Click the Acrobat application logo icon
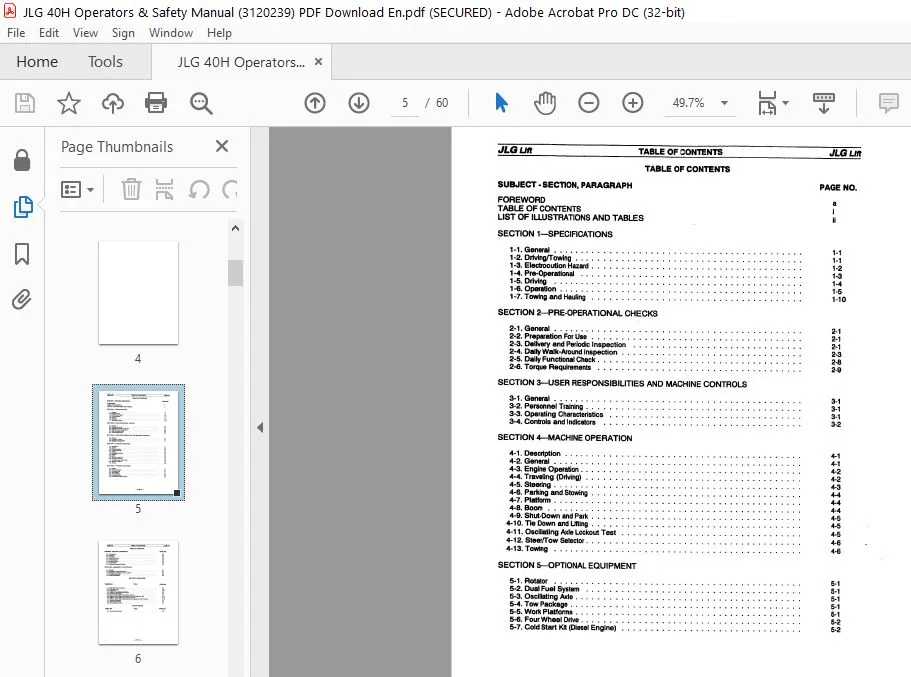 tap(10, 12)
